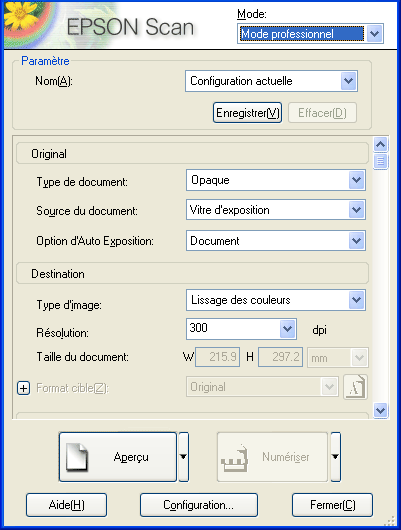Viewport: 401px width, 530px height.
Task: Click the Aperçu preview button
Action: (x=118, y=457)
